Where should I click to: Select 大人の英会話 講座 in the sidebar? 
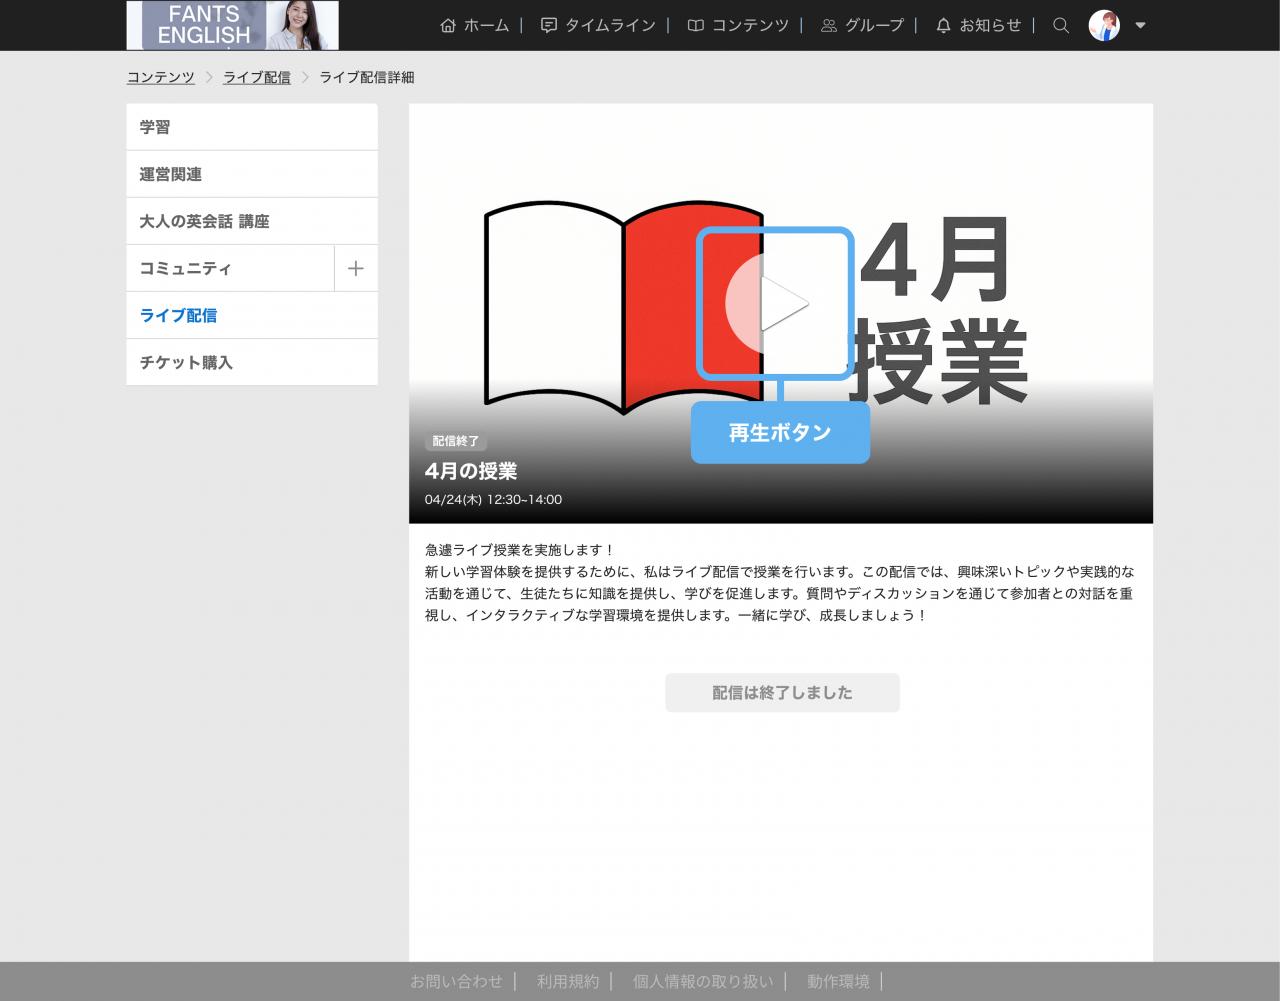(252, 221)
